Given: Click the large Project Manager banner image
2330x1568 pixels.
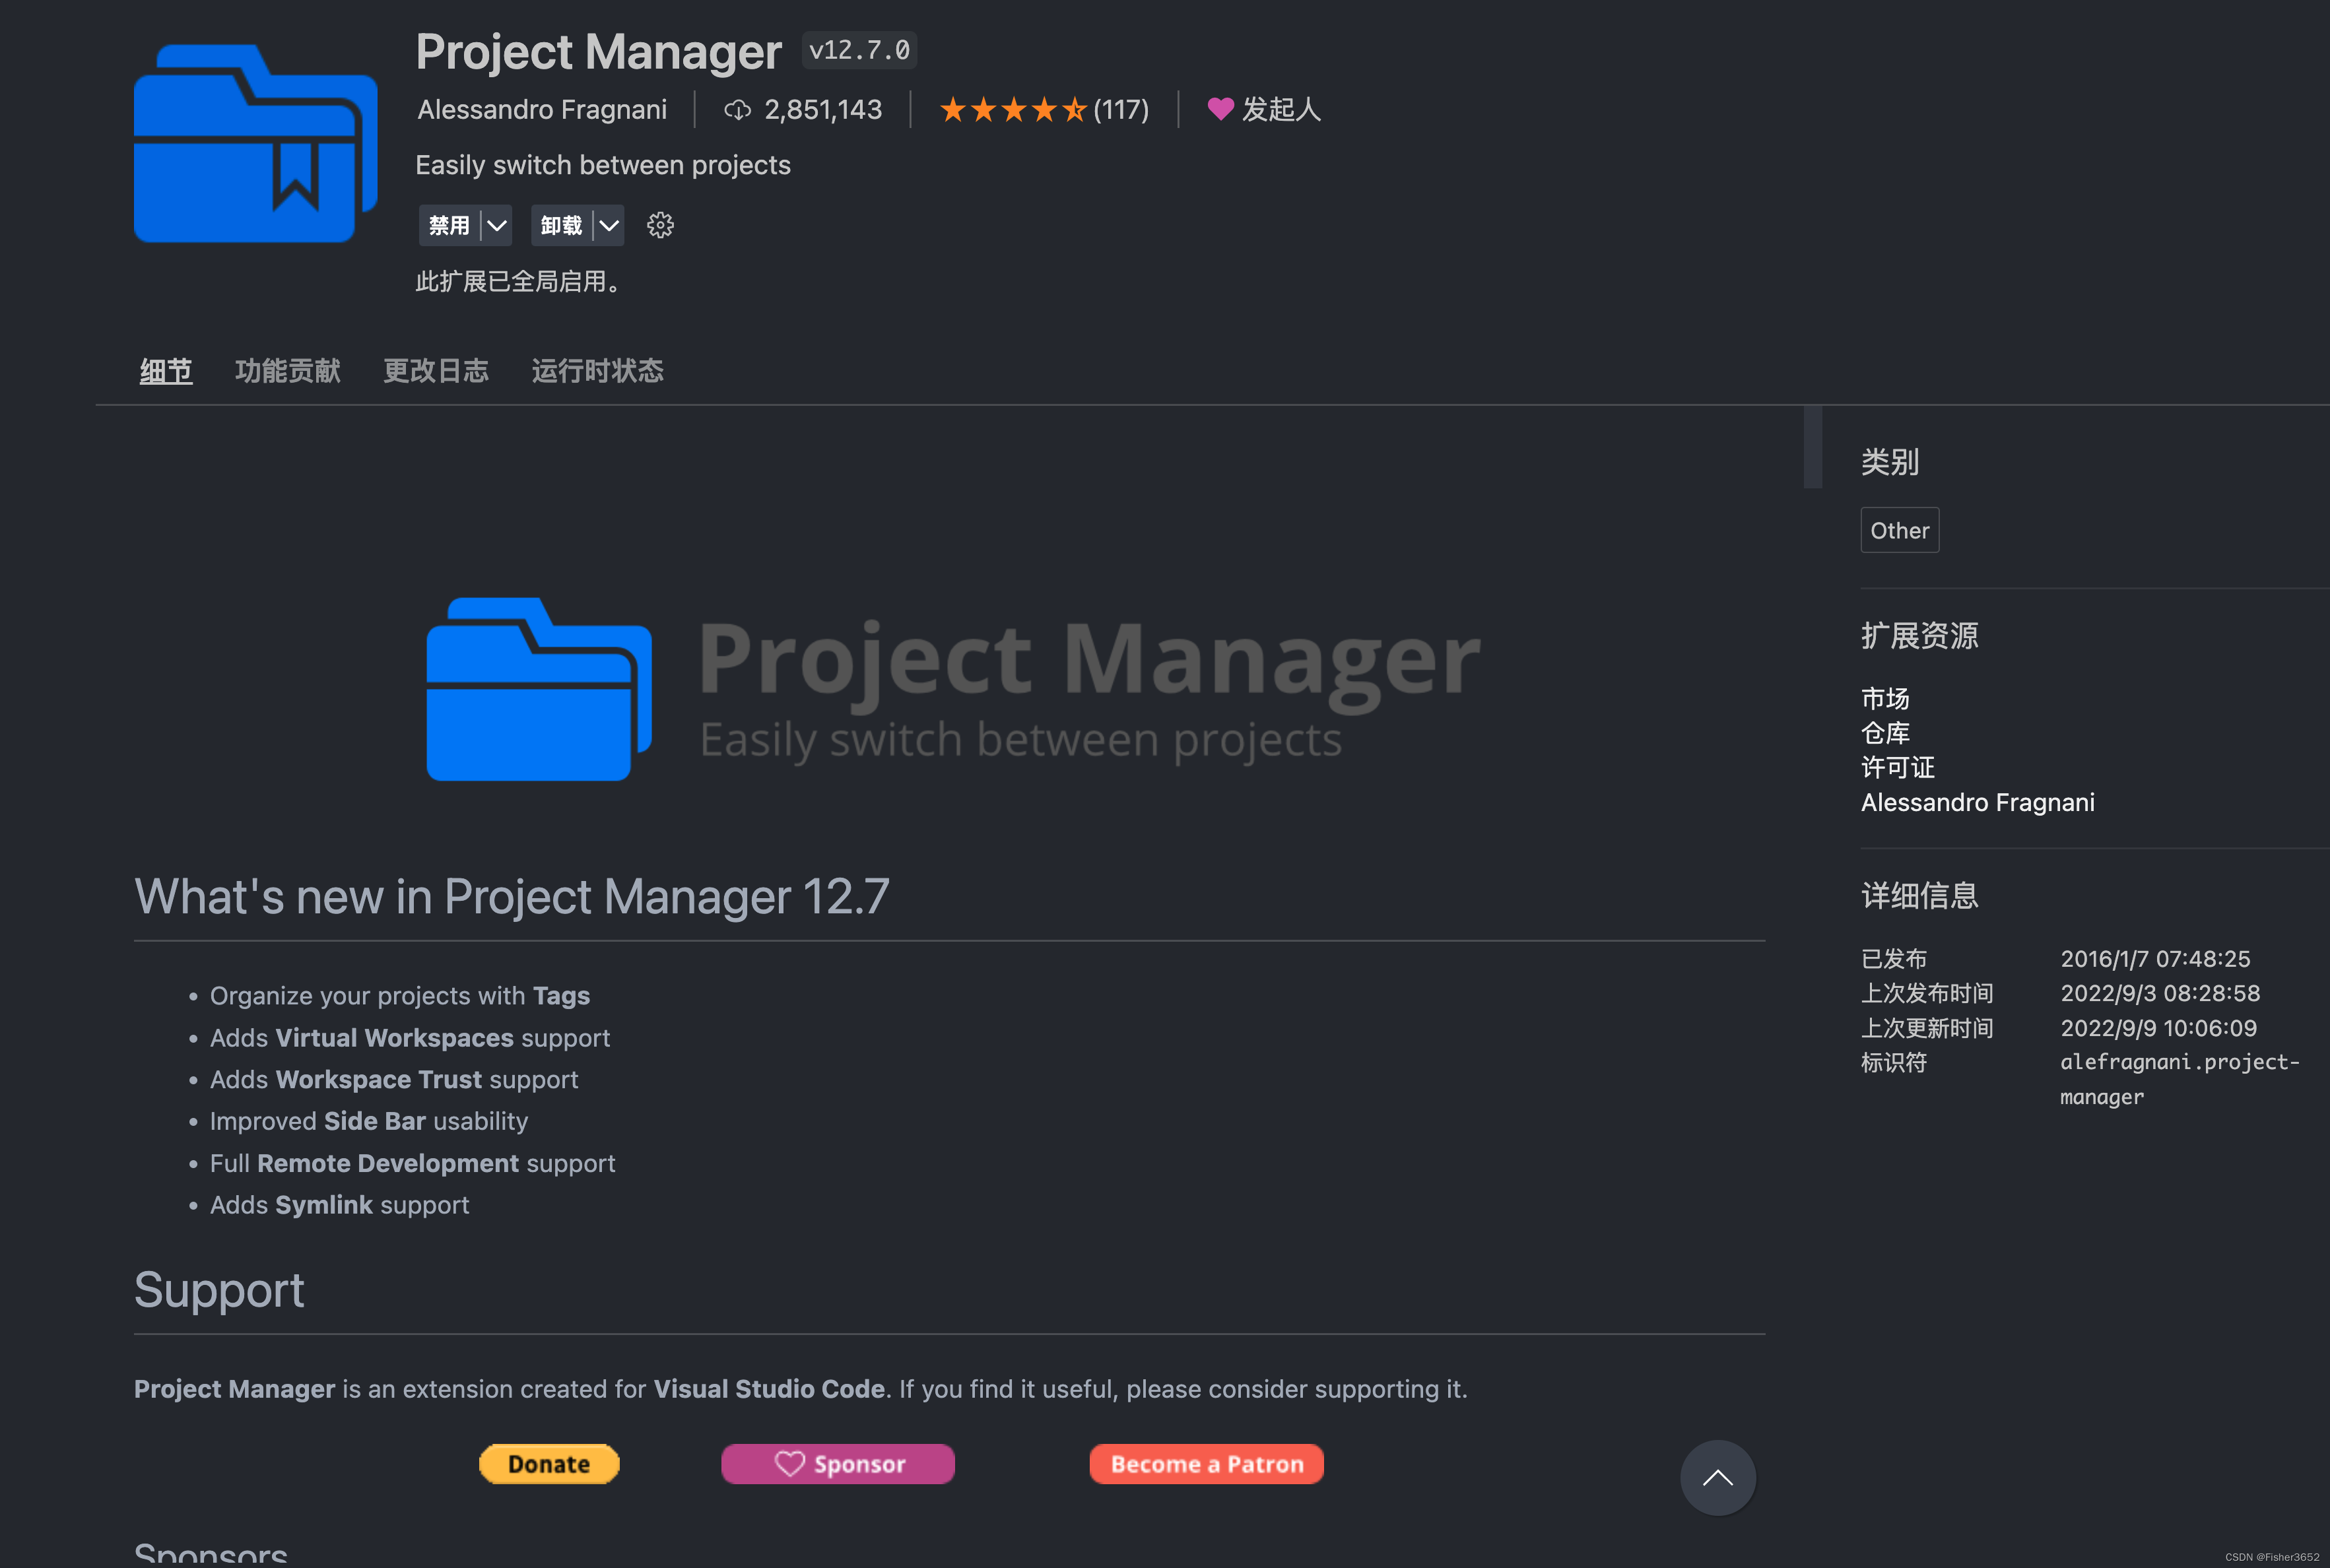Looking at the screenshot, I should [x=953, y=689].
